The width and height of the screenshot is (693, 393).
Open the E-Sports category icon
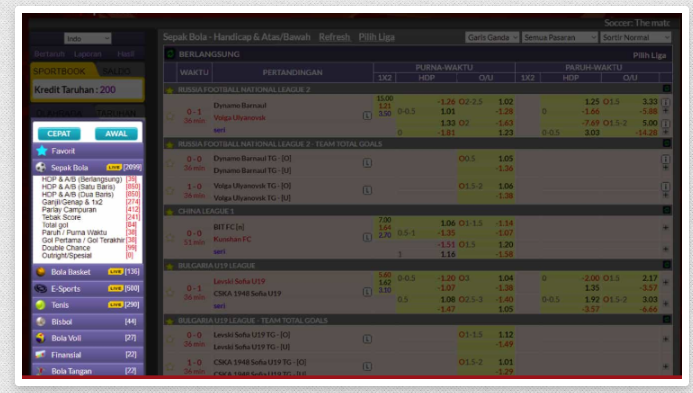pos(41,289)
